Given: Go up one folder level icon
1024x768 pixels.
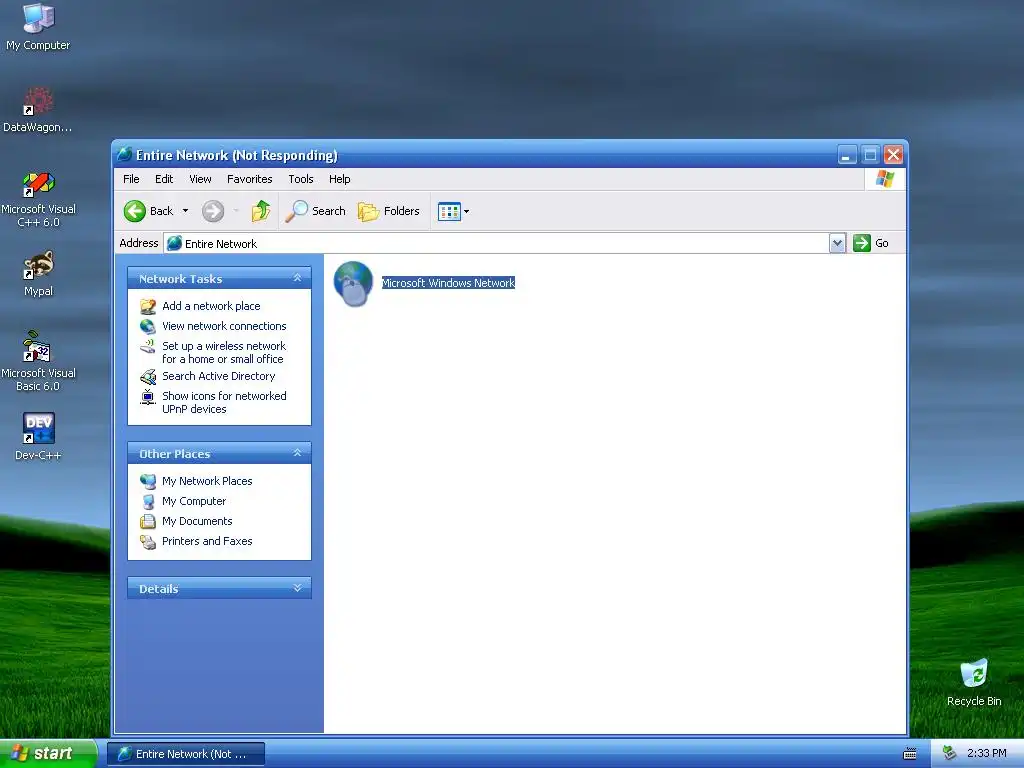Looking at the screenshot, I should (261, 211).
